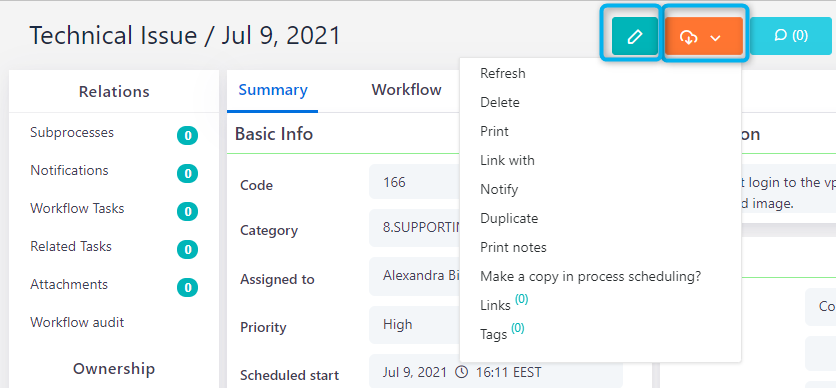Choose Delete in the actions menu

[x=500, y=102]
